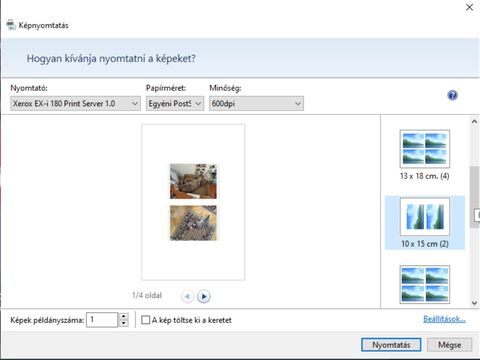
Task: Go to the previous preview page
Action: [x=187, y=296]
